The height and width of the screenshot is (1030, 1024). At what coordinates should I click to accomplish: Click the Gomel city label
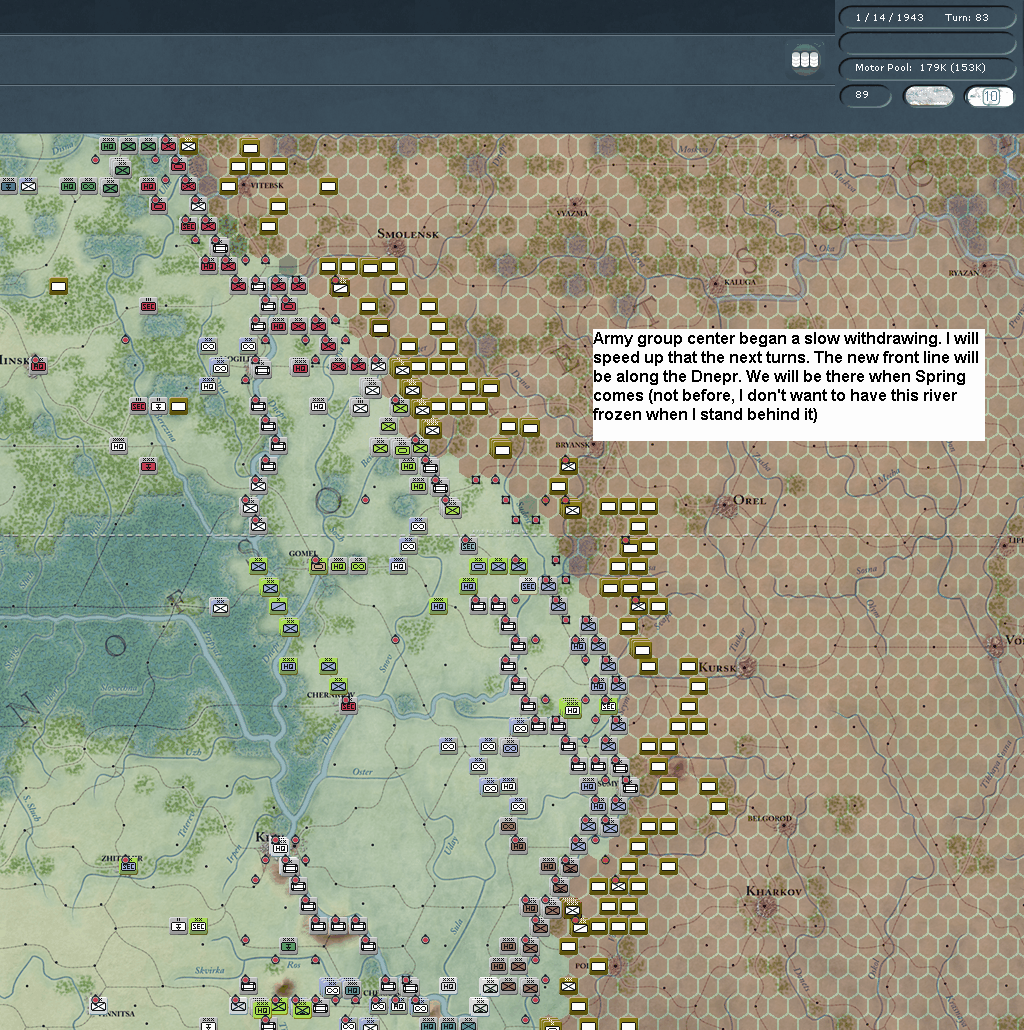(x=302, y=554)
